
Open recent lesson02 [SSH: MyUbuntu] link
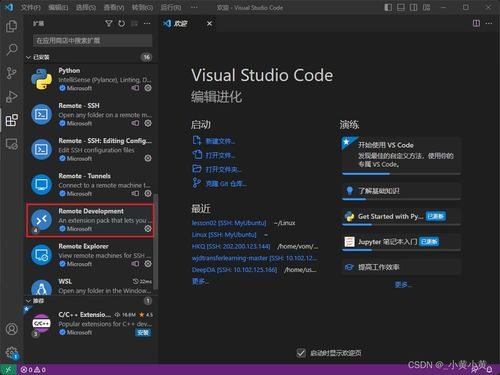[229, 223]
